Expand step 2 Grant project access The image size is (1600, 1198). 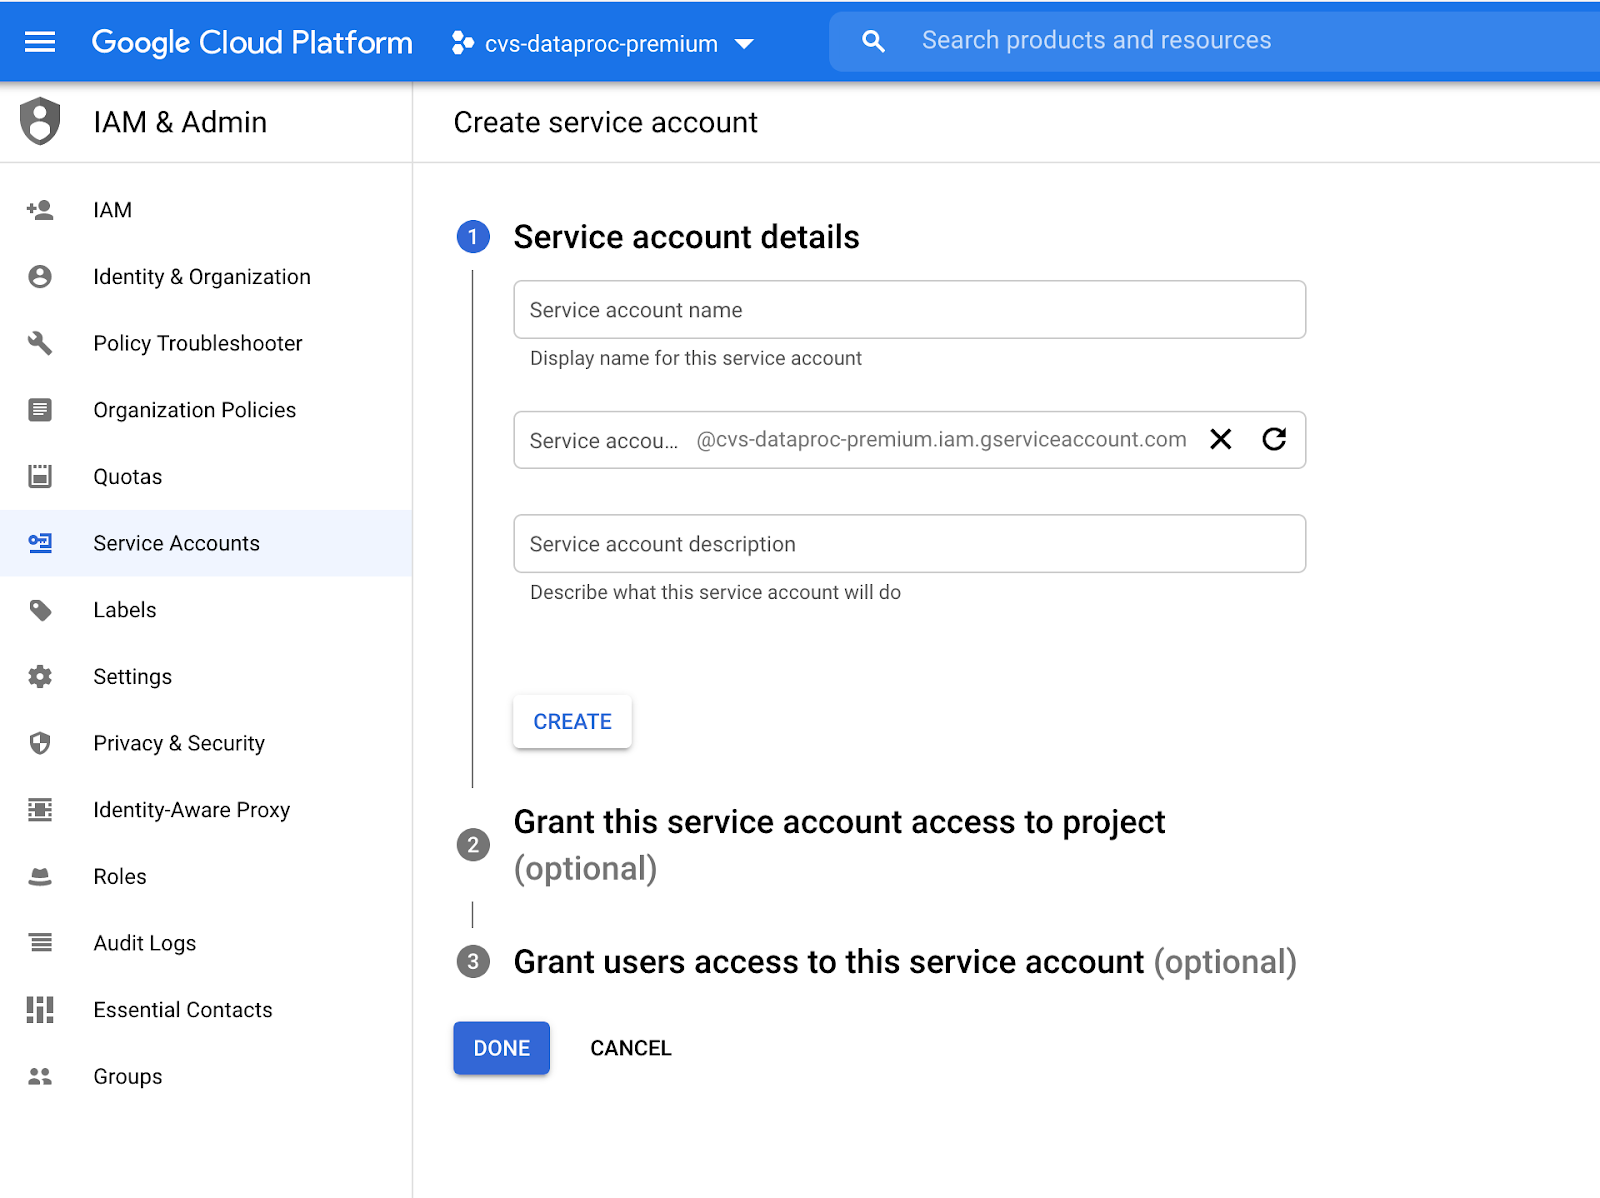coord(839,845)
